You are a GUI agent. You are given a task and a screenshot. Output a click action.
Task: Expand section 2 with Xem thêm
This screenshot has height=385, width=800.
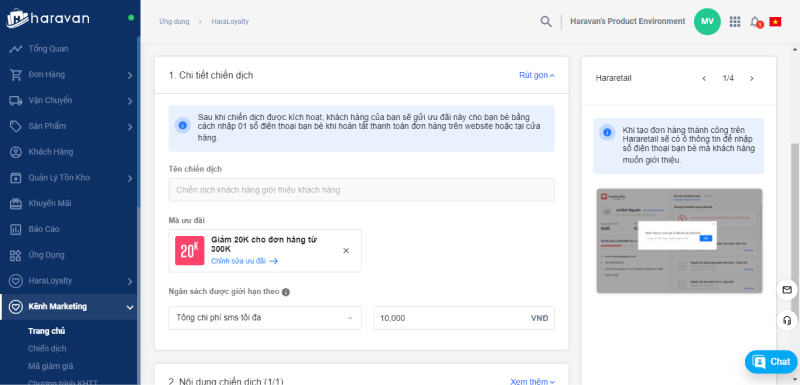pyautogui.click(x=533, y=381)
